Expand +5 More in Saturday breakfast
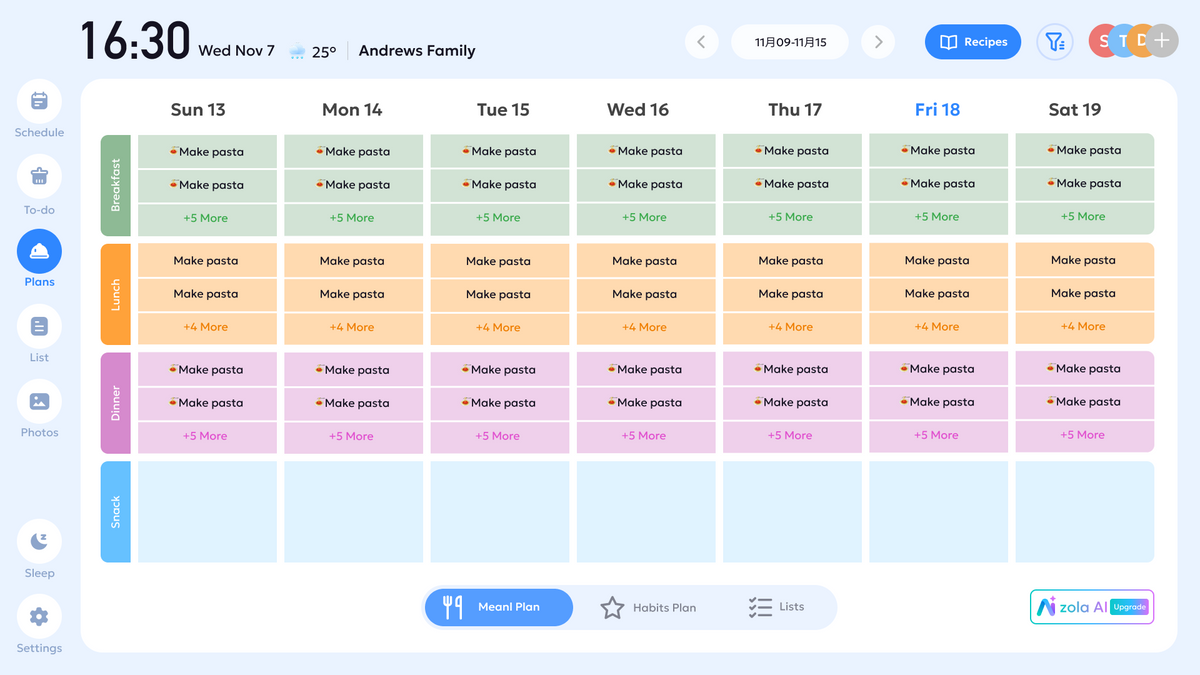Viewport: 1200px width, 675px height. [x=1084, y=216]
